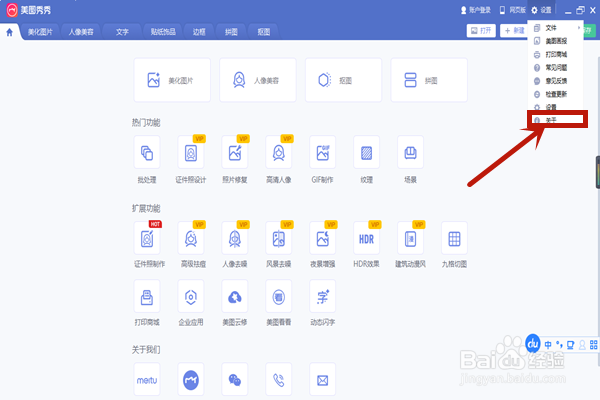Image resolution: width=600 pixels, height=400 pixels.
Task: Open the large 拼图 card
Action: [x=429, y=80]
